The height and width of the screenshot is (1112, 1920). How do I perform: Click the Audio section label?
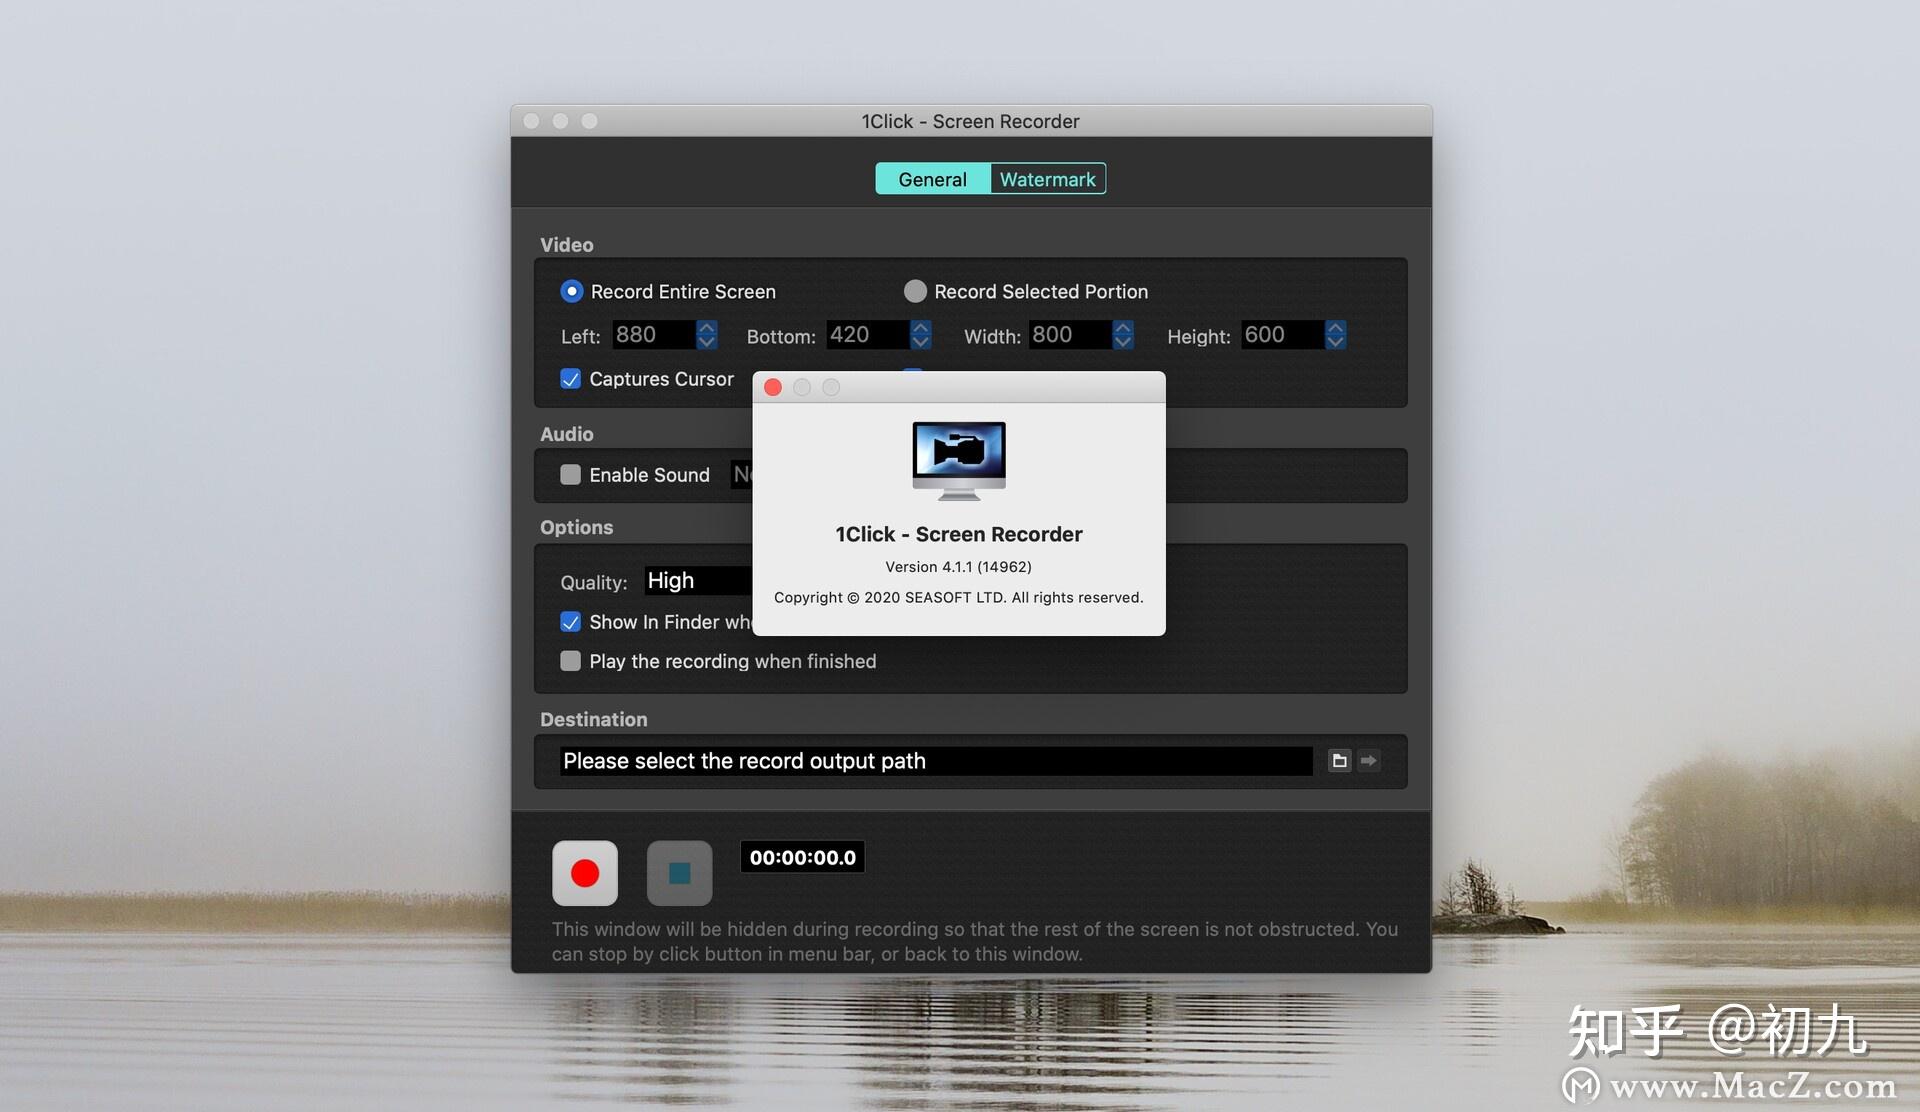pos(567,434)
